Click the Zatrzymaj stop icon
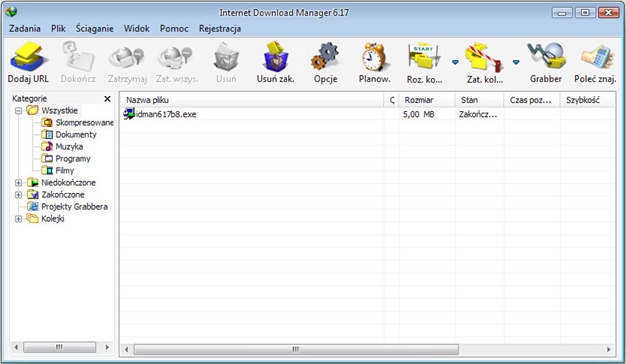The width and height of the screenshot is (626, 364). [127, 58]
